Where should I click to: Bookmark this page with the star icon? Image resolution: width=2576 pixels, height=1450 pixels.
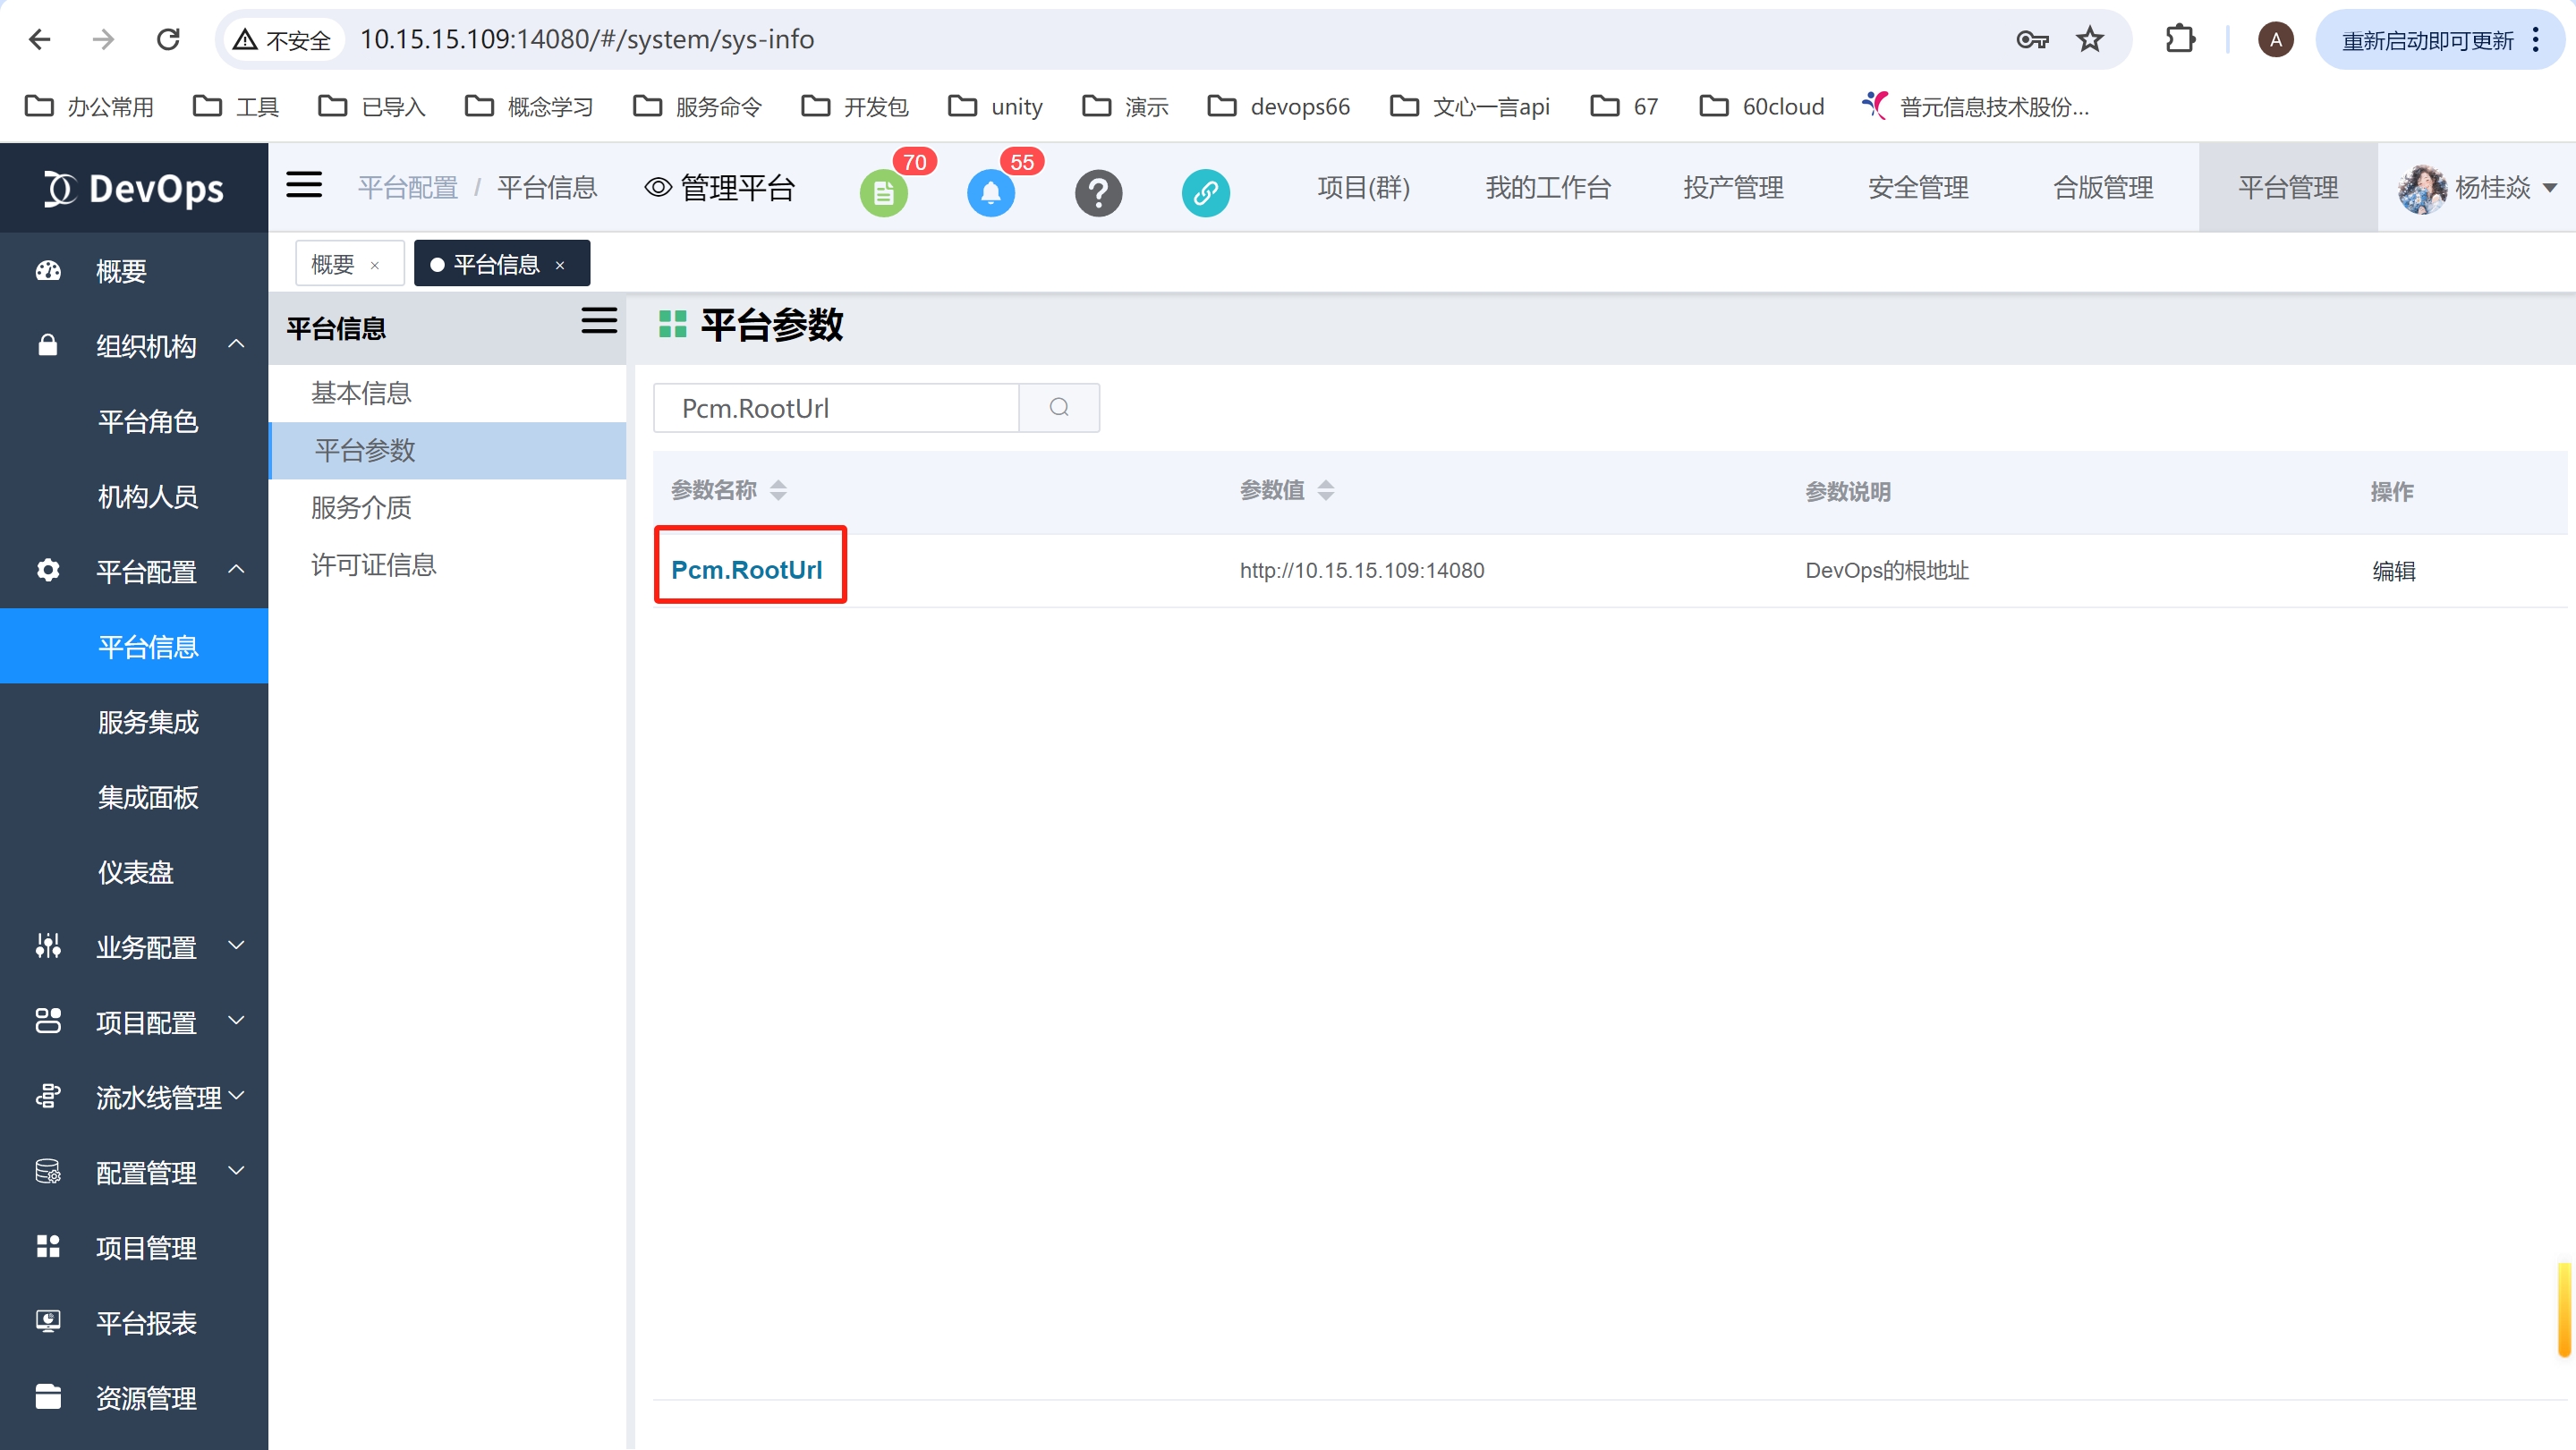click(2090, 39)
